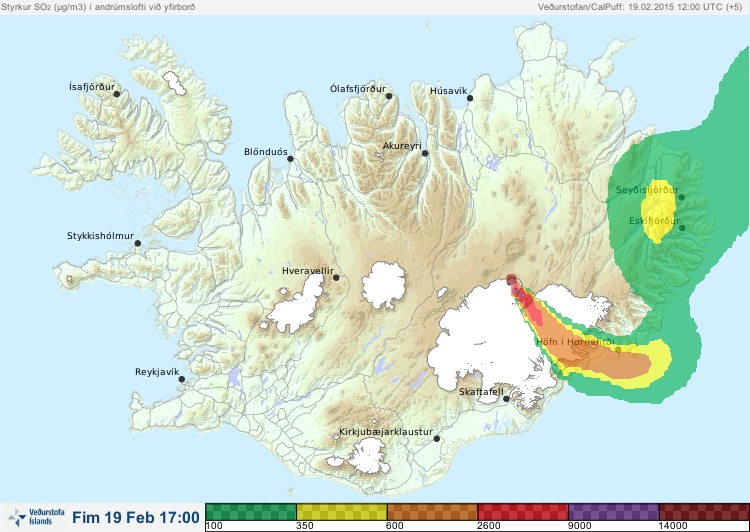Screen dimensions: 750x532
Task: Click the Ísafjörður label text
Action: coord(92,87)
